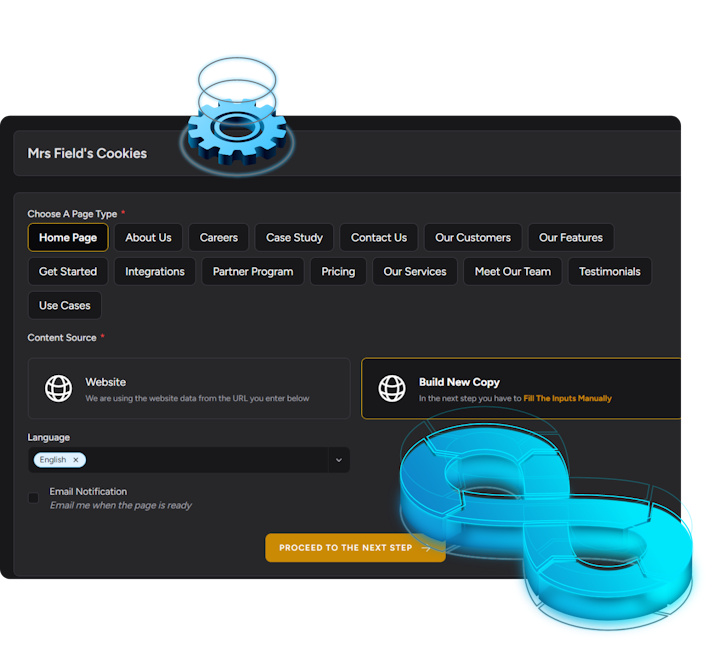
Task: Choose the Case Study page type
Action: (294, 238)
